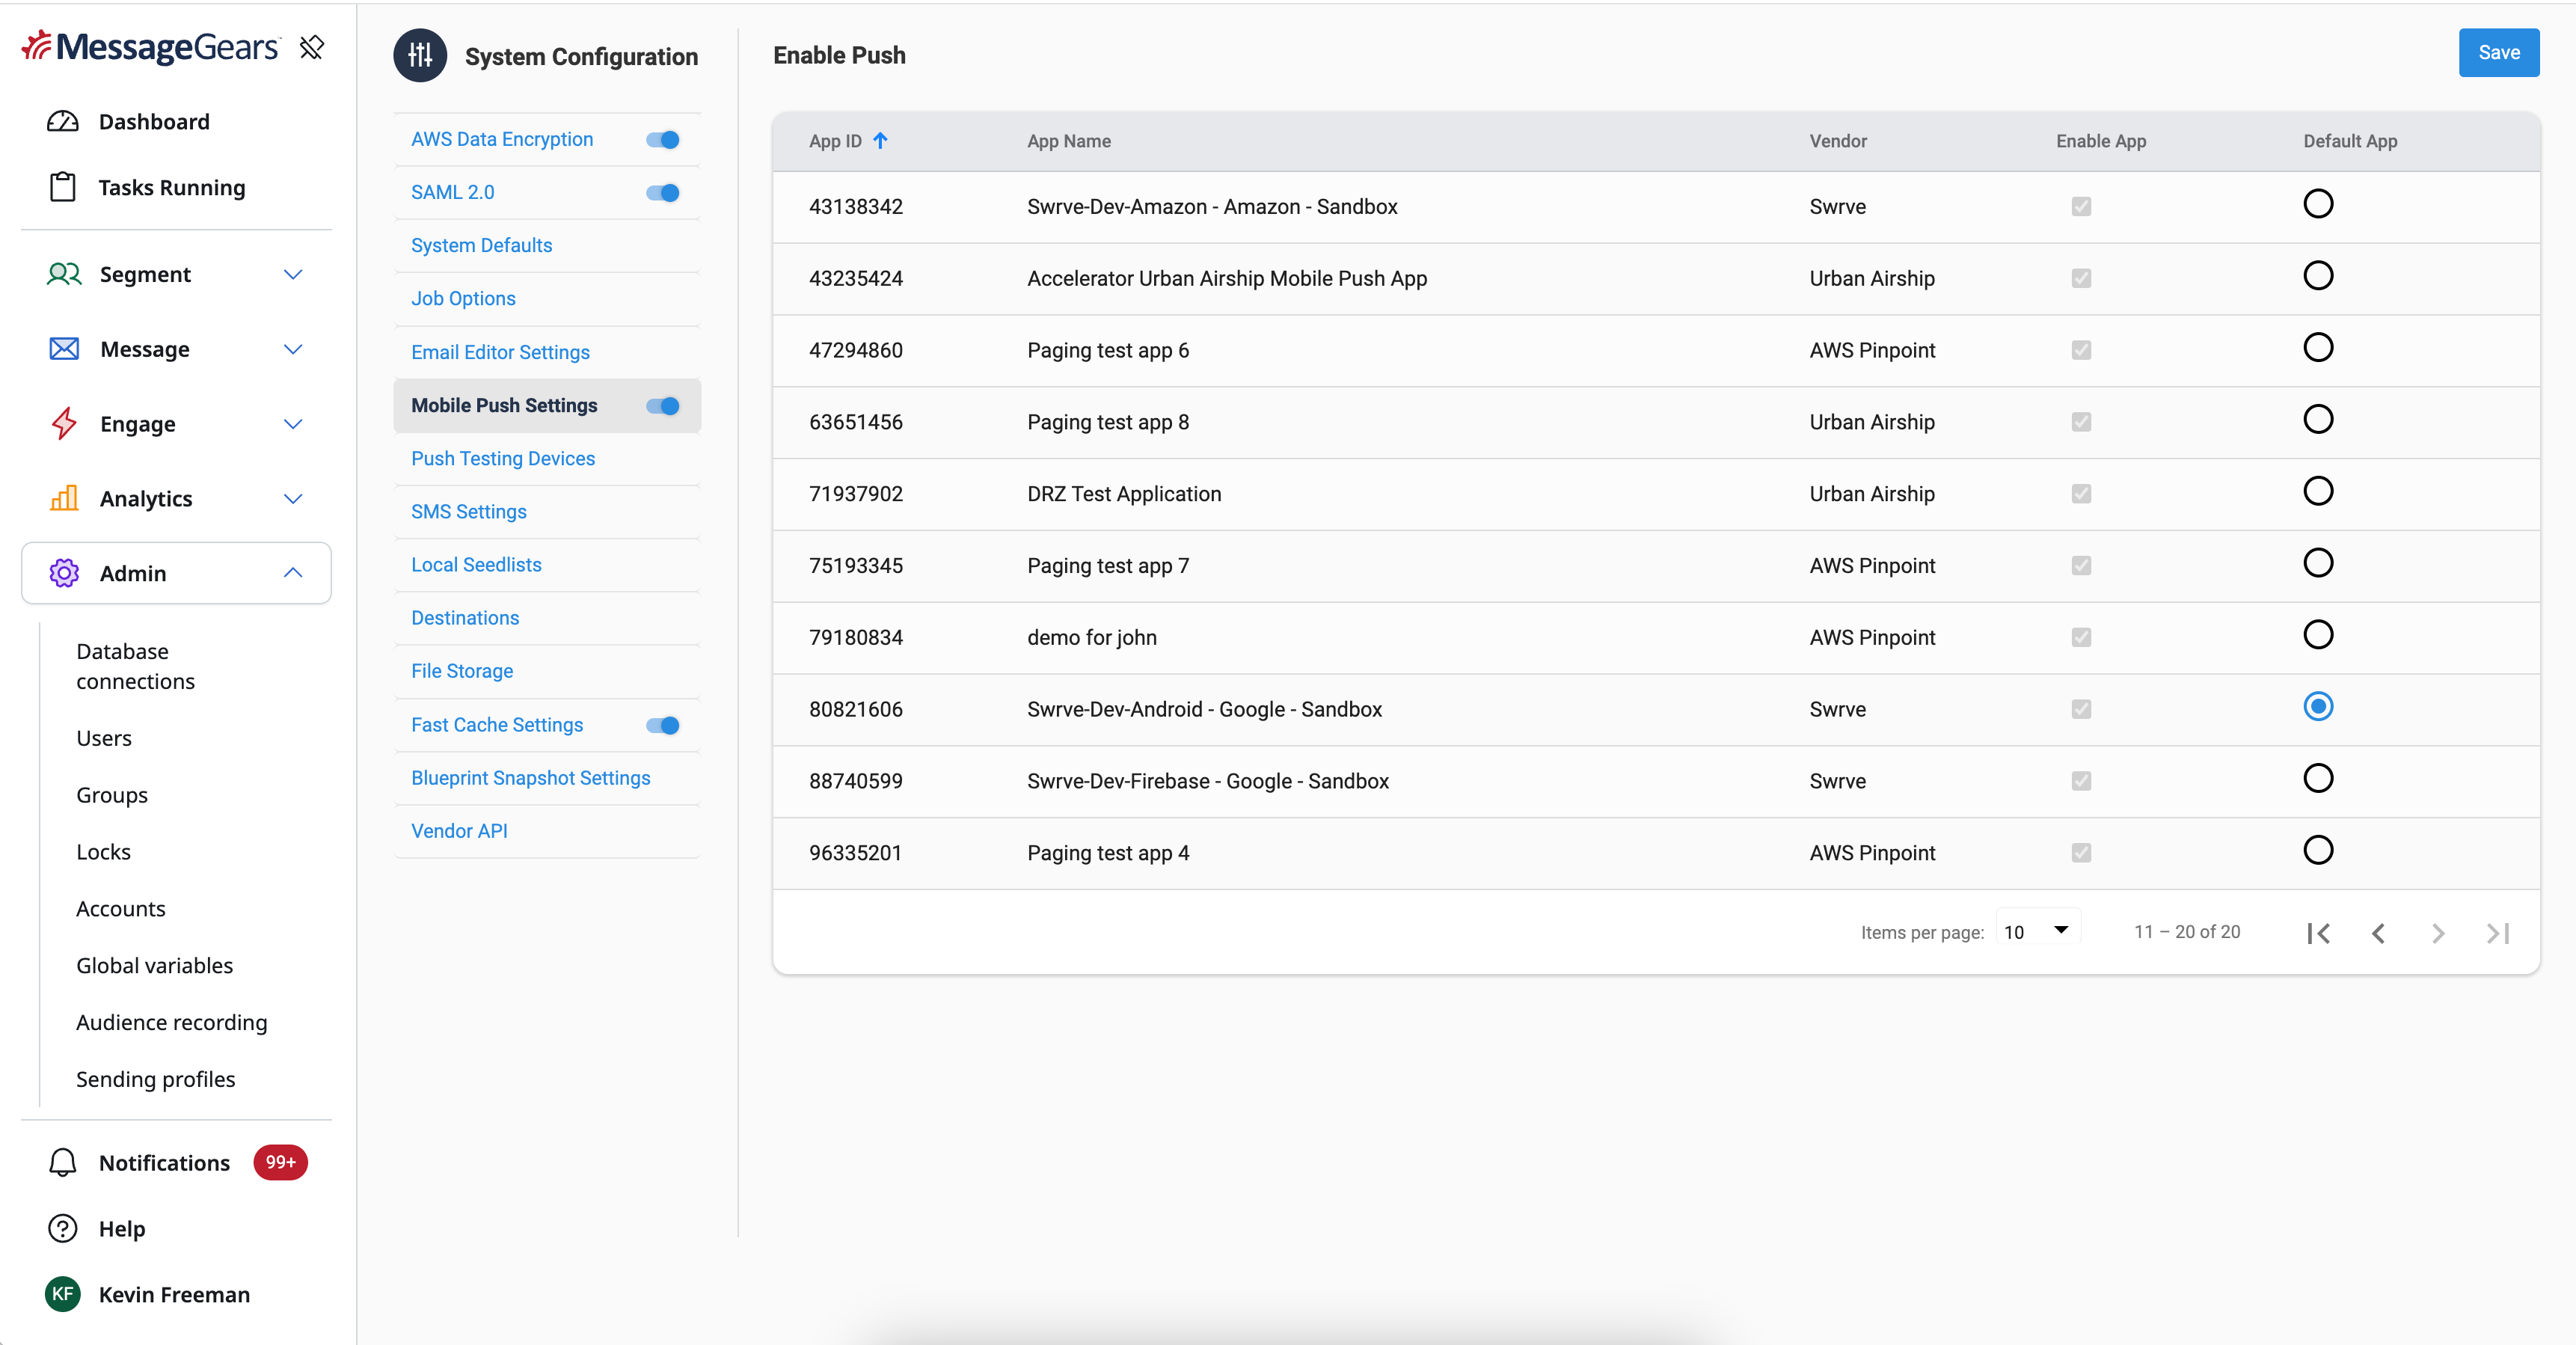Expand the Analytics menu chevron
Viewport: 2576px width, 1345px height.
click(x=293, y=498)
